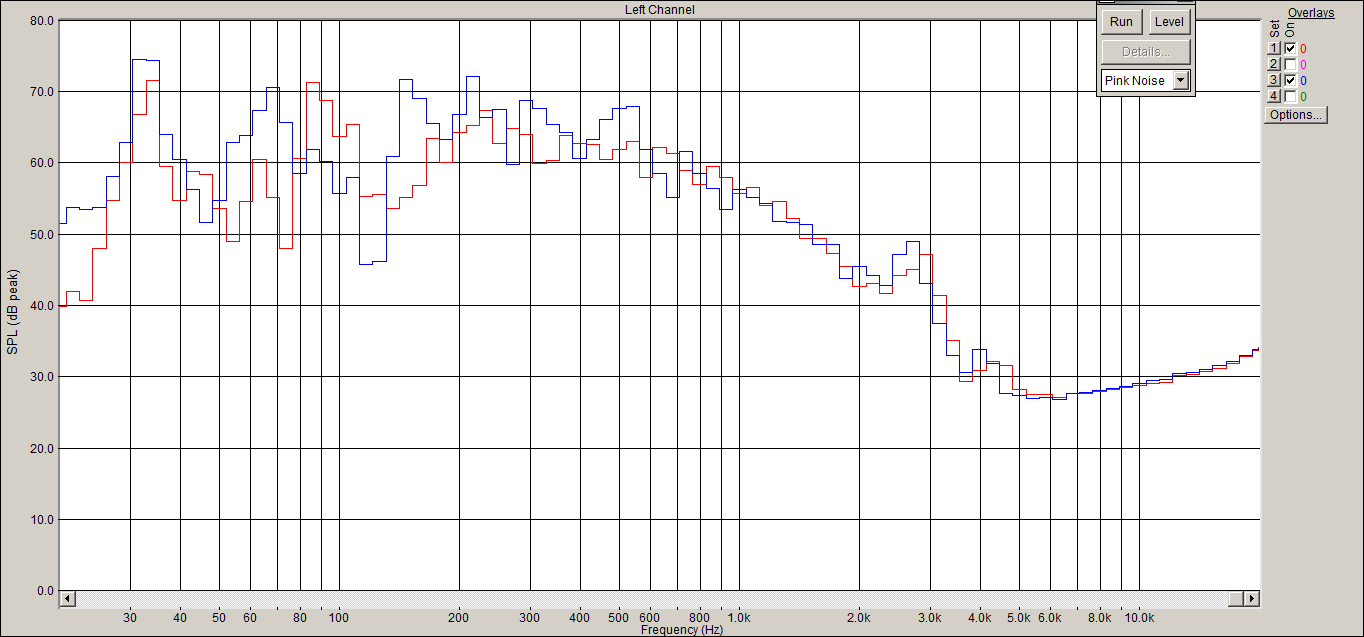This screenshot has width=1364, height=637.
Task: Start the measurement with Run button
Action: point(1121,22)
